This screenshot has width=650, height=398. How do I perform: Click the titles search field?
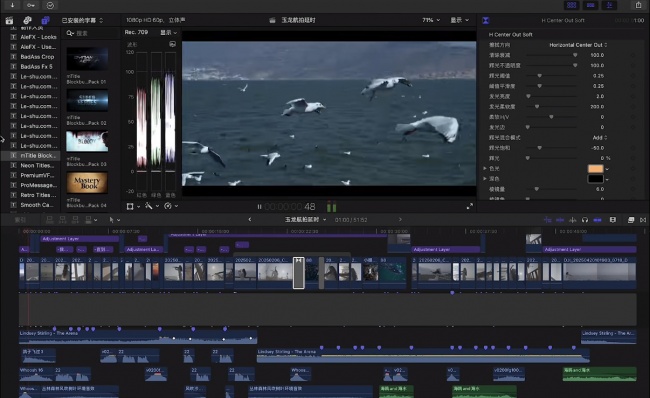(90, 33)
